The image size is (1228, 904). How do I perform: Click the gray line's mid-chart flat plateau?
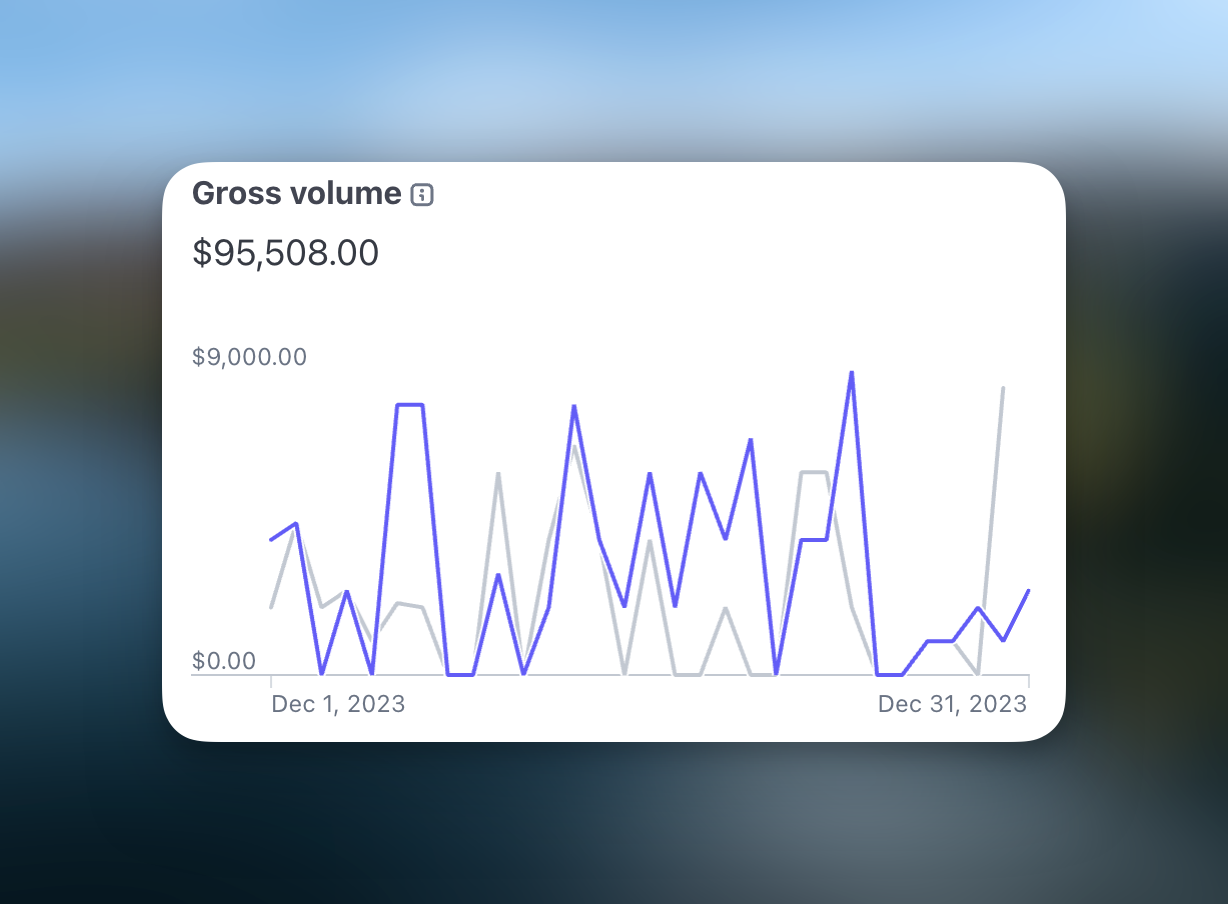point(813,472)
